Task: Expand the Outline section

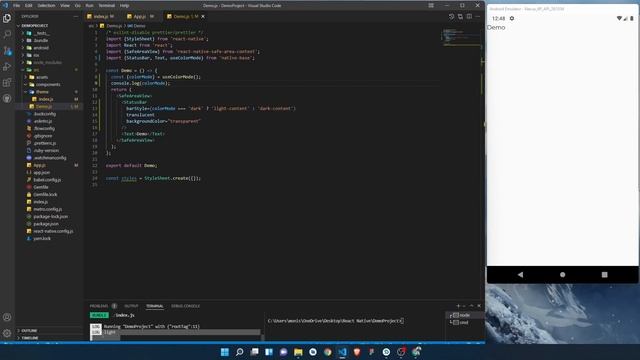Action: (29, 331)
